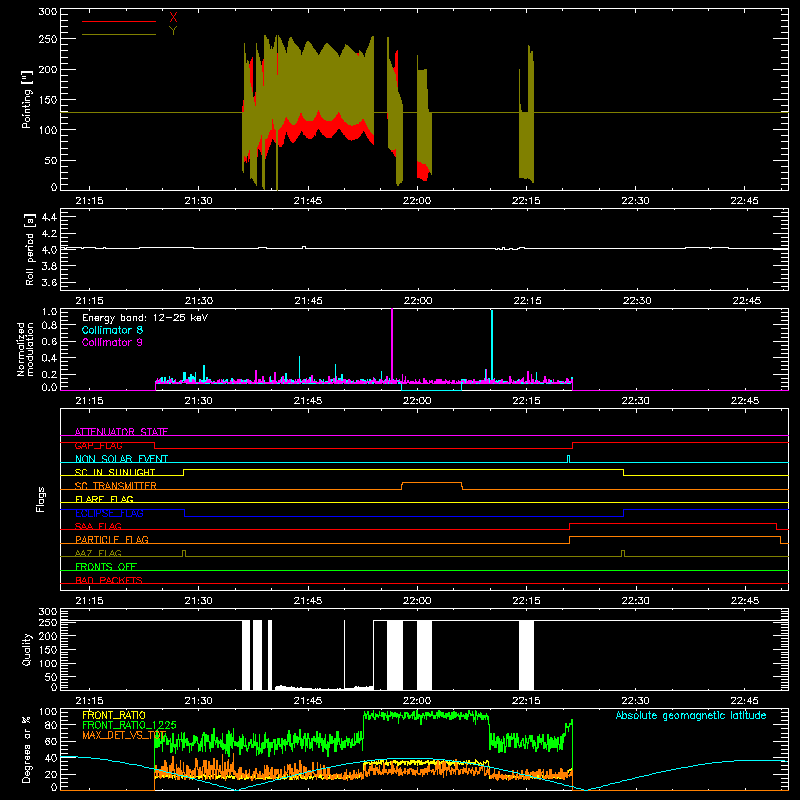Click the 21:30 tick under the modulation plot
Viewport: 800px width, 800px height.
pyautogui.click(x=198, y=401)
